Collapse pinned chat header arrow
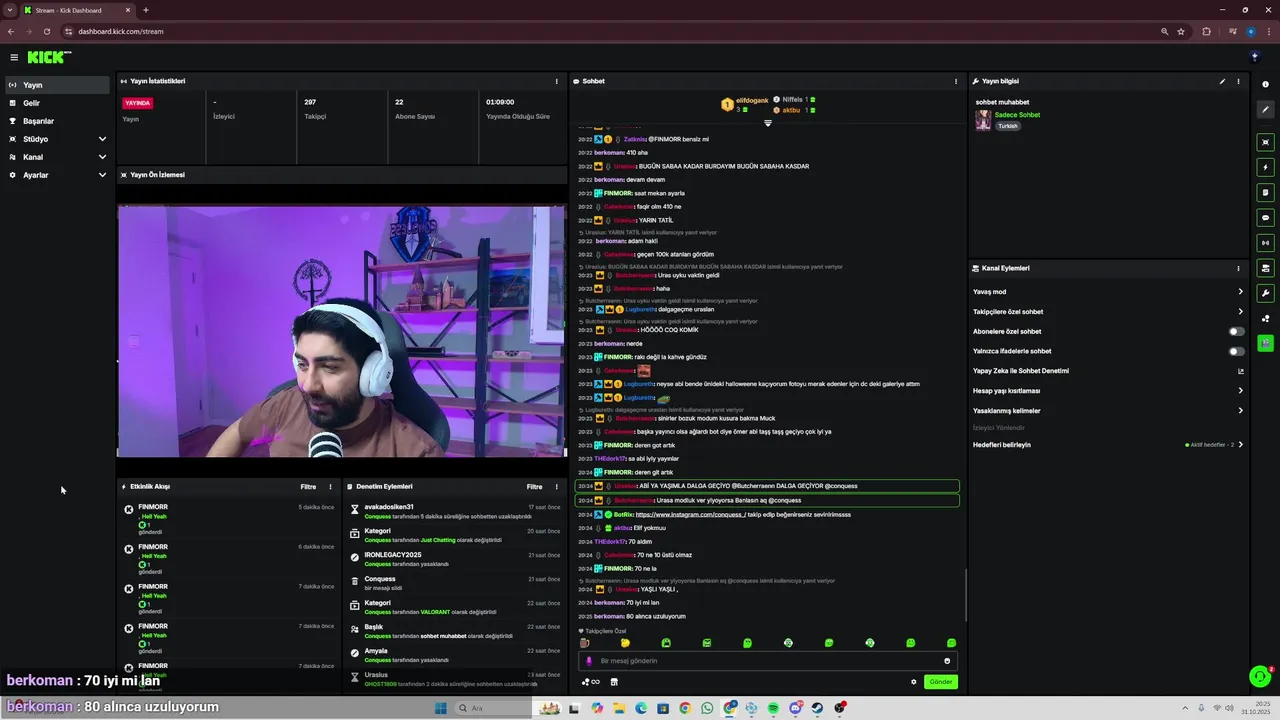Screen dimensions: 1280x720 768,123
